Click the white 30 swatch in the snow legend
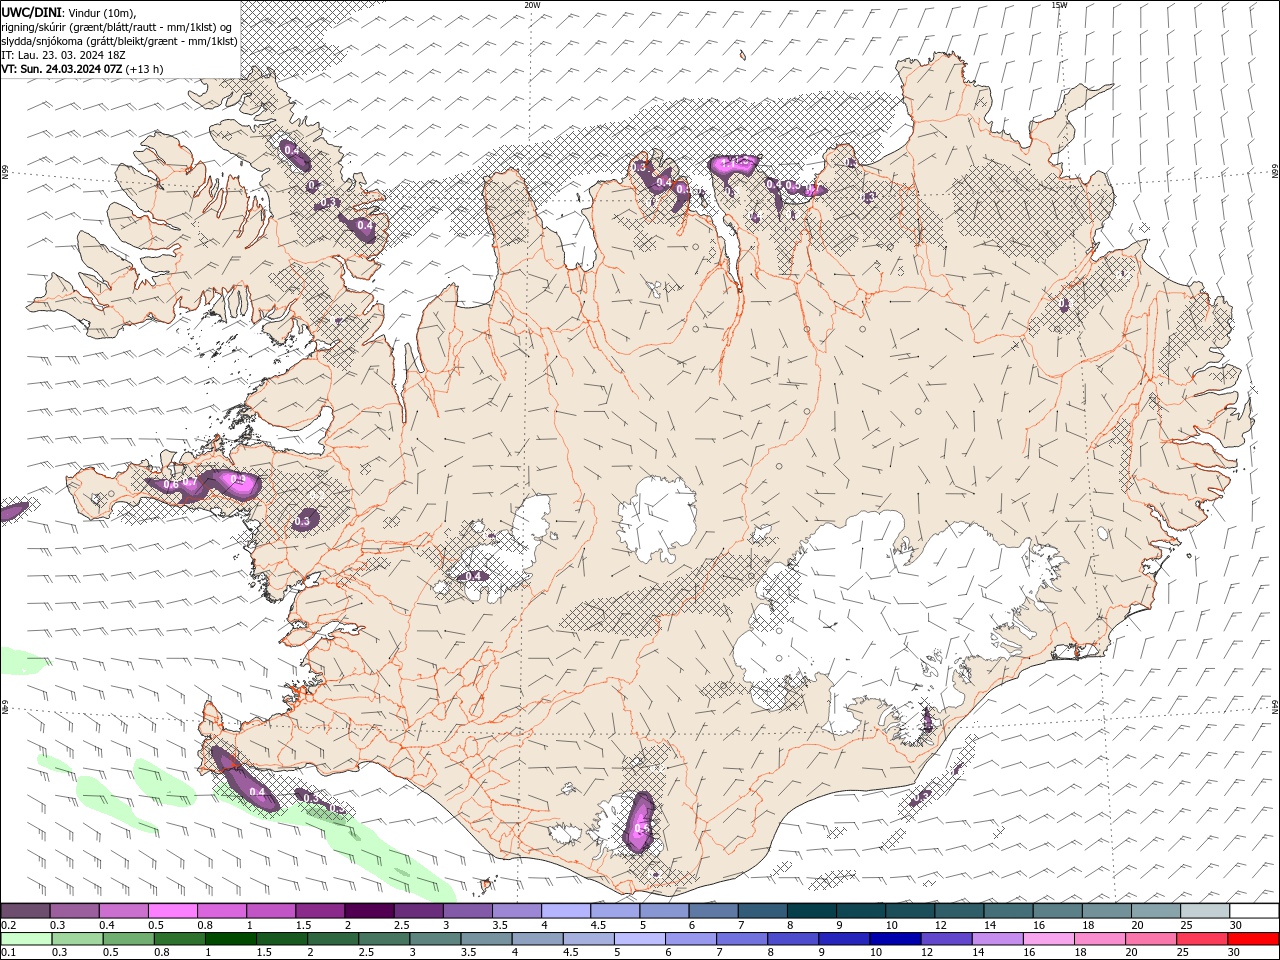The image size is (1280, 960). (1253, 911)
